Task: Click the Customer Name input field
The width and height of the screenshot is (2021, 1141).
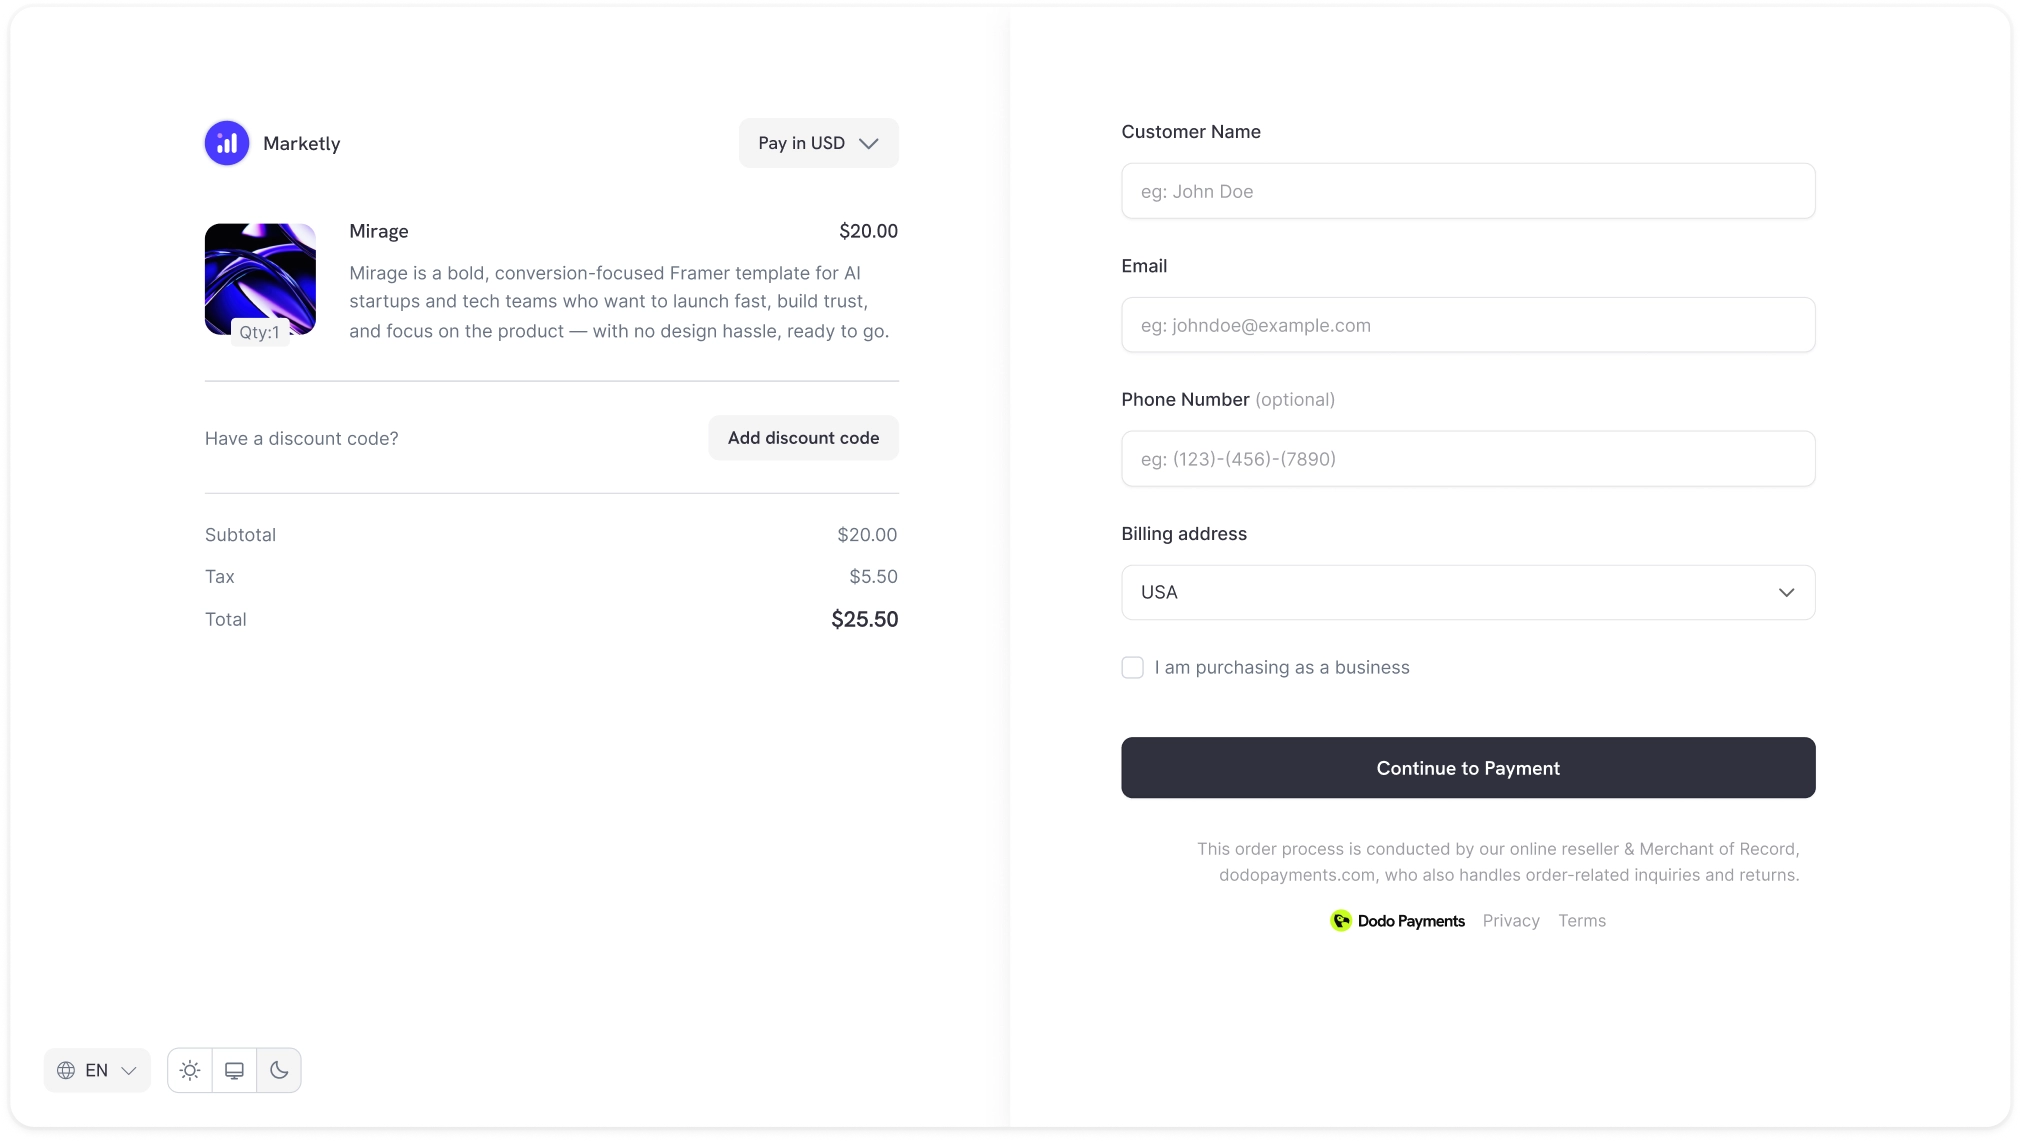Action: (x=1467, y=191)
